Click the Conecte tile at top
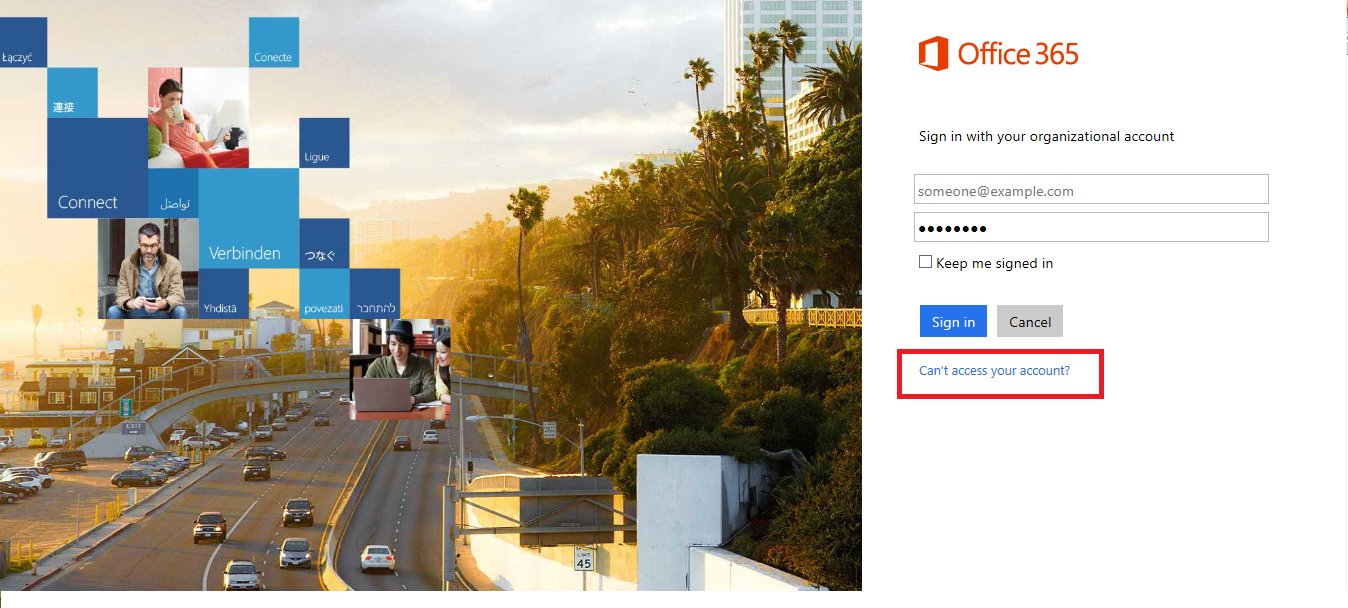The height and width of the screenshot is (608, 1348). coord(274,42)
